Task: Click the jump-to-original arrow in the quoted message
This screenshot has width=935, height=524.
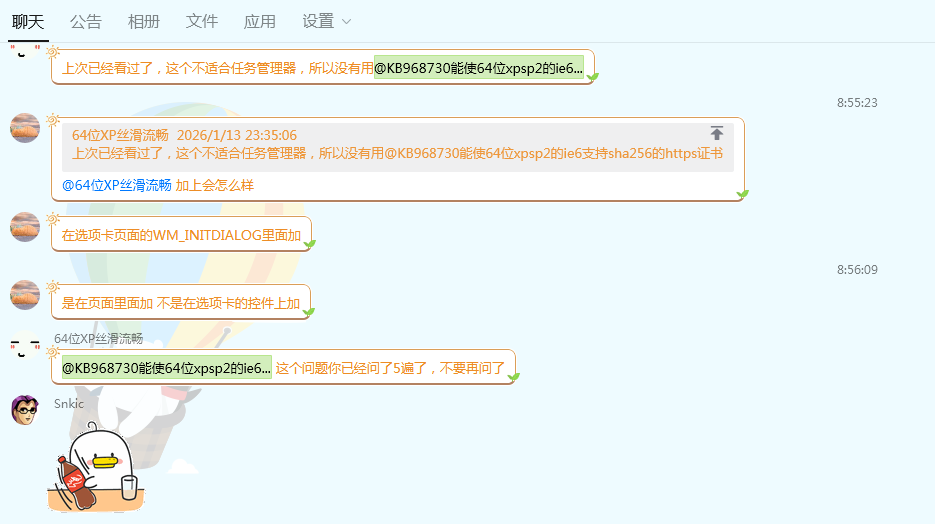Action: 717,133
